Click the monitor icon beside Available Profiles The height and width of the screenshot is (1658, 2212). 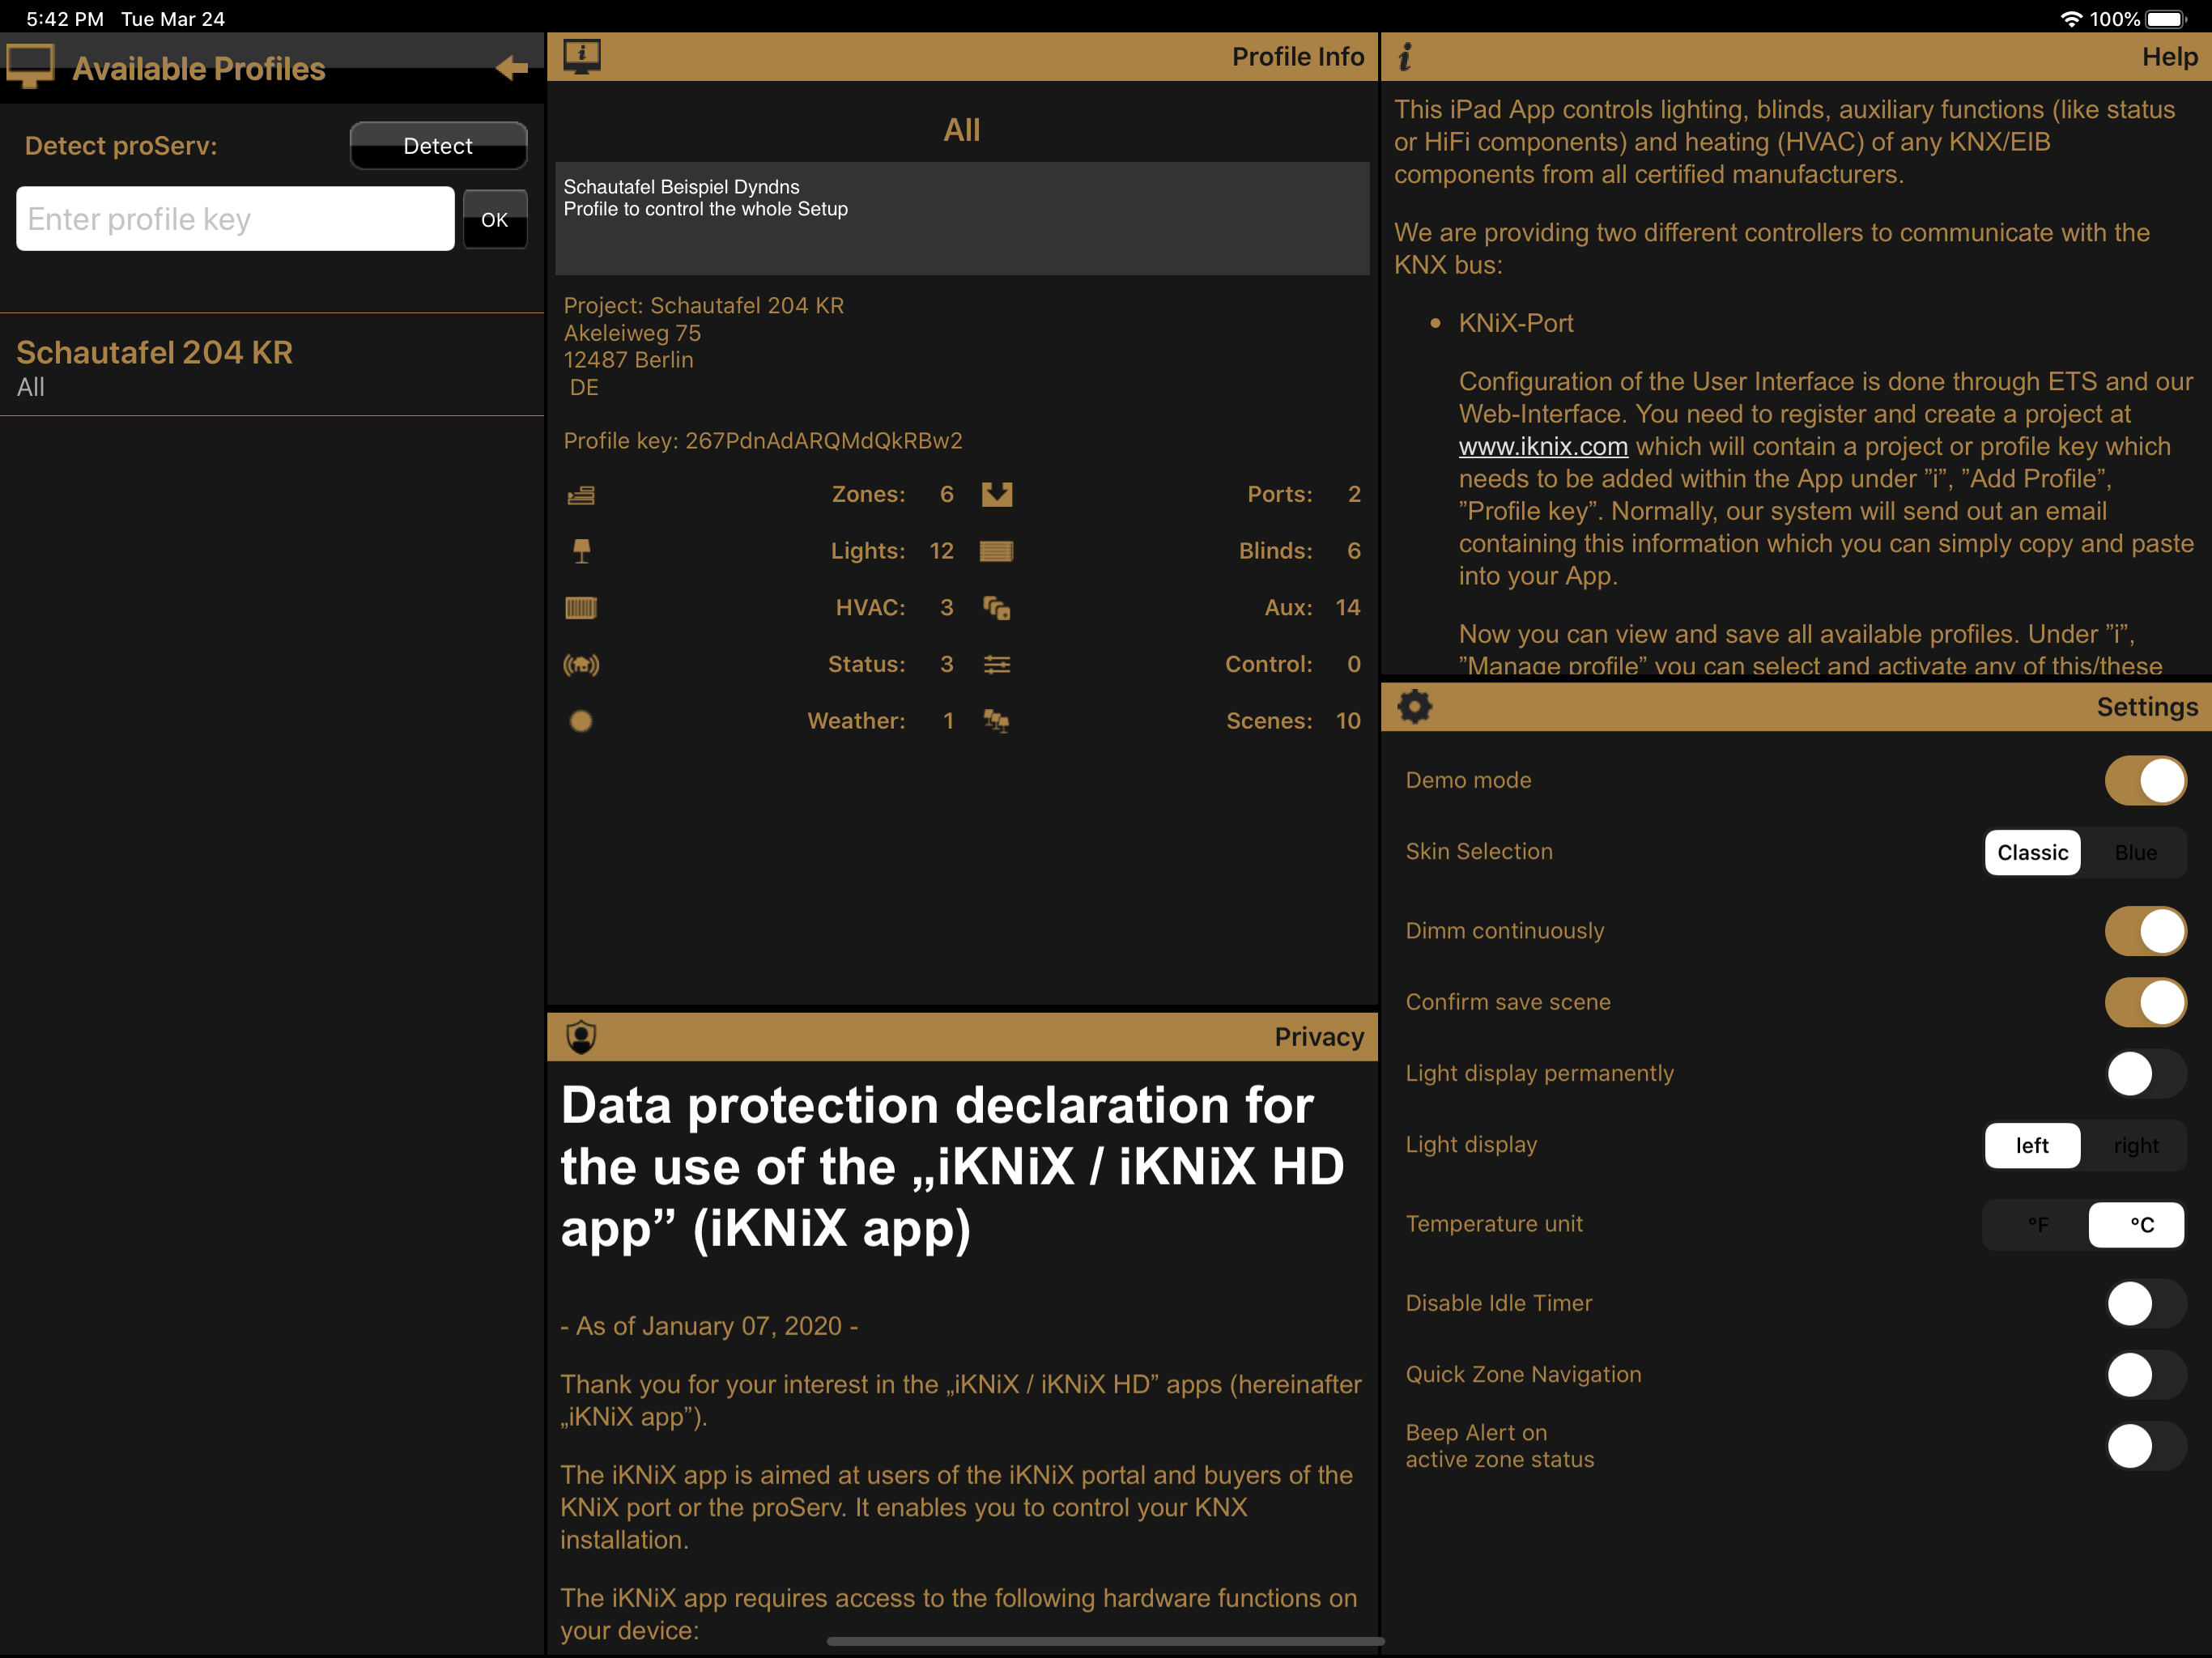click(30, 67)
